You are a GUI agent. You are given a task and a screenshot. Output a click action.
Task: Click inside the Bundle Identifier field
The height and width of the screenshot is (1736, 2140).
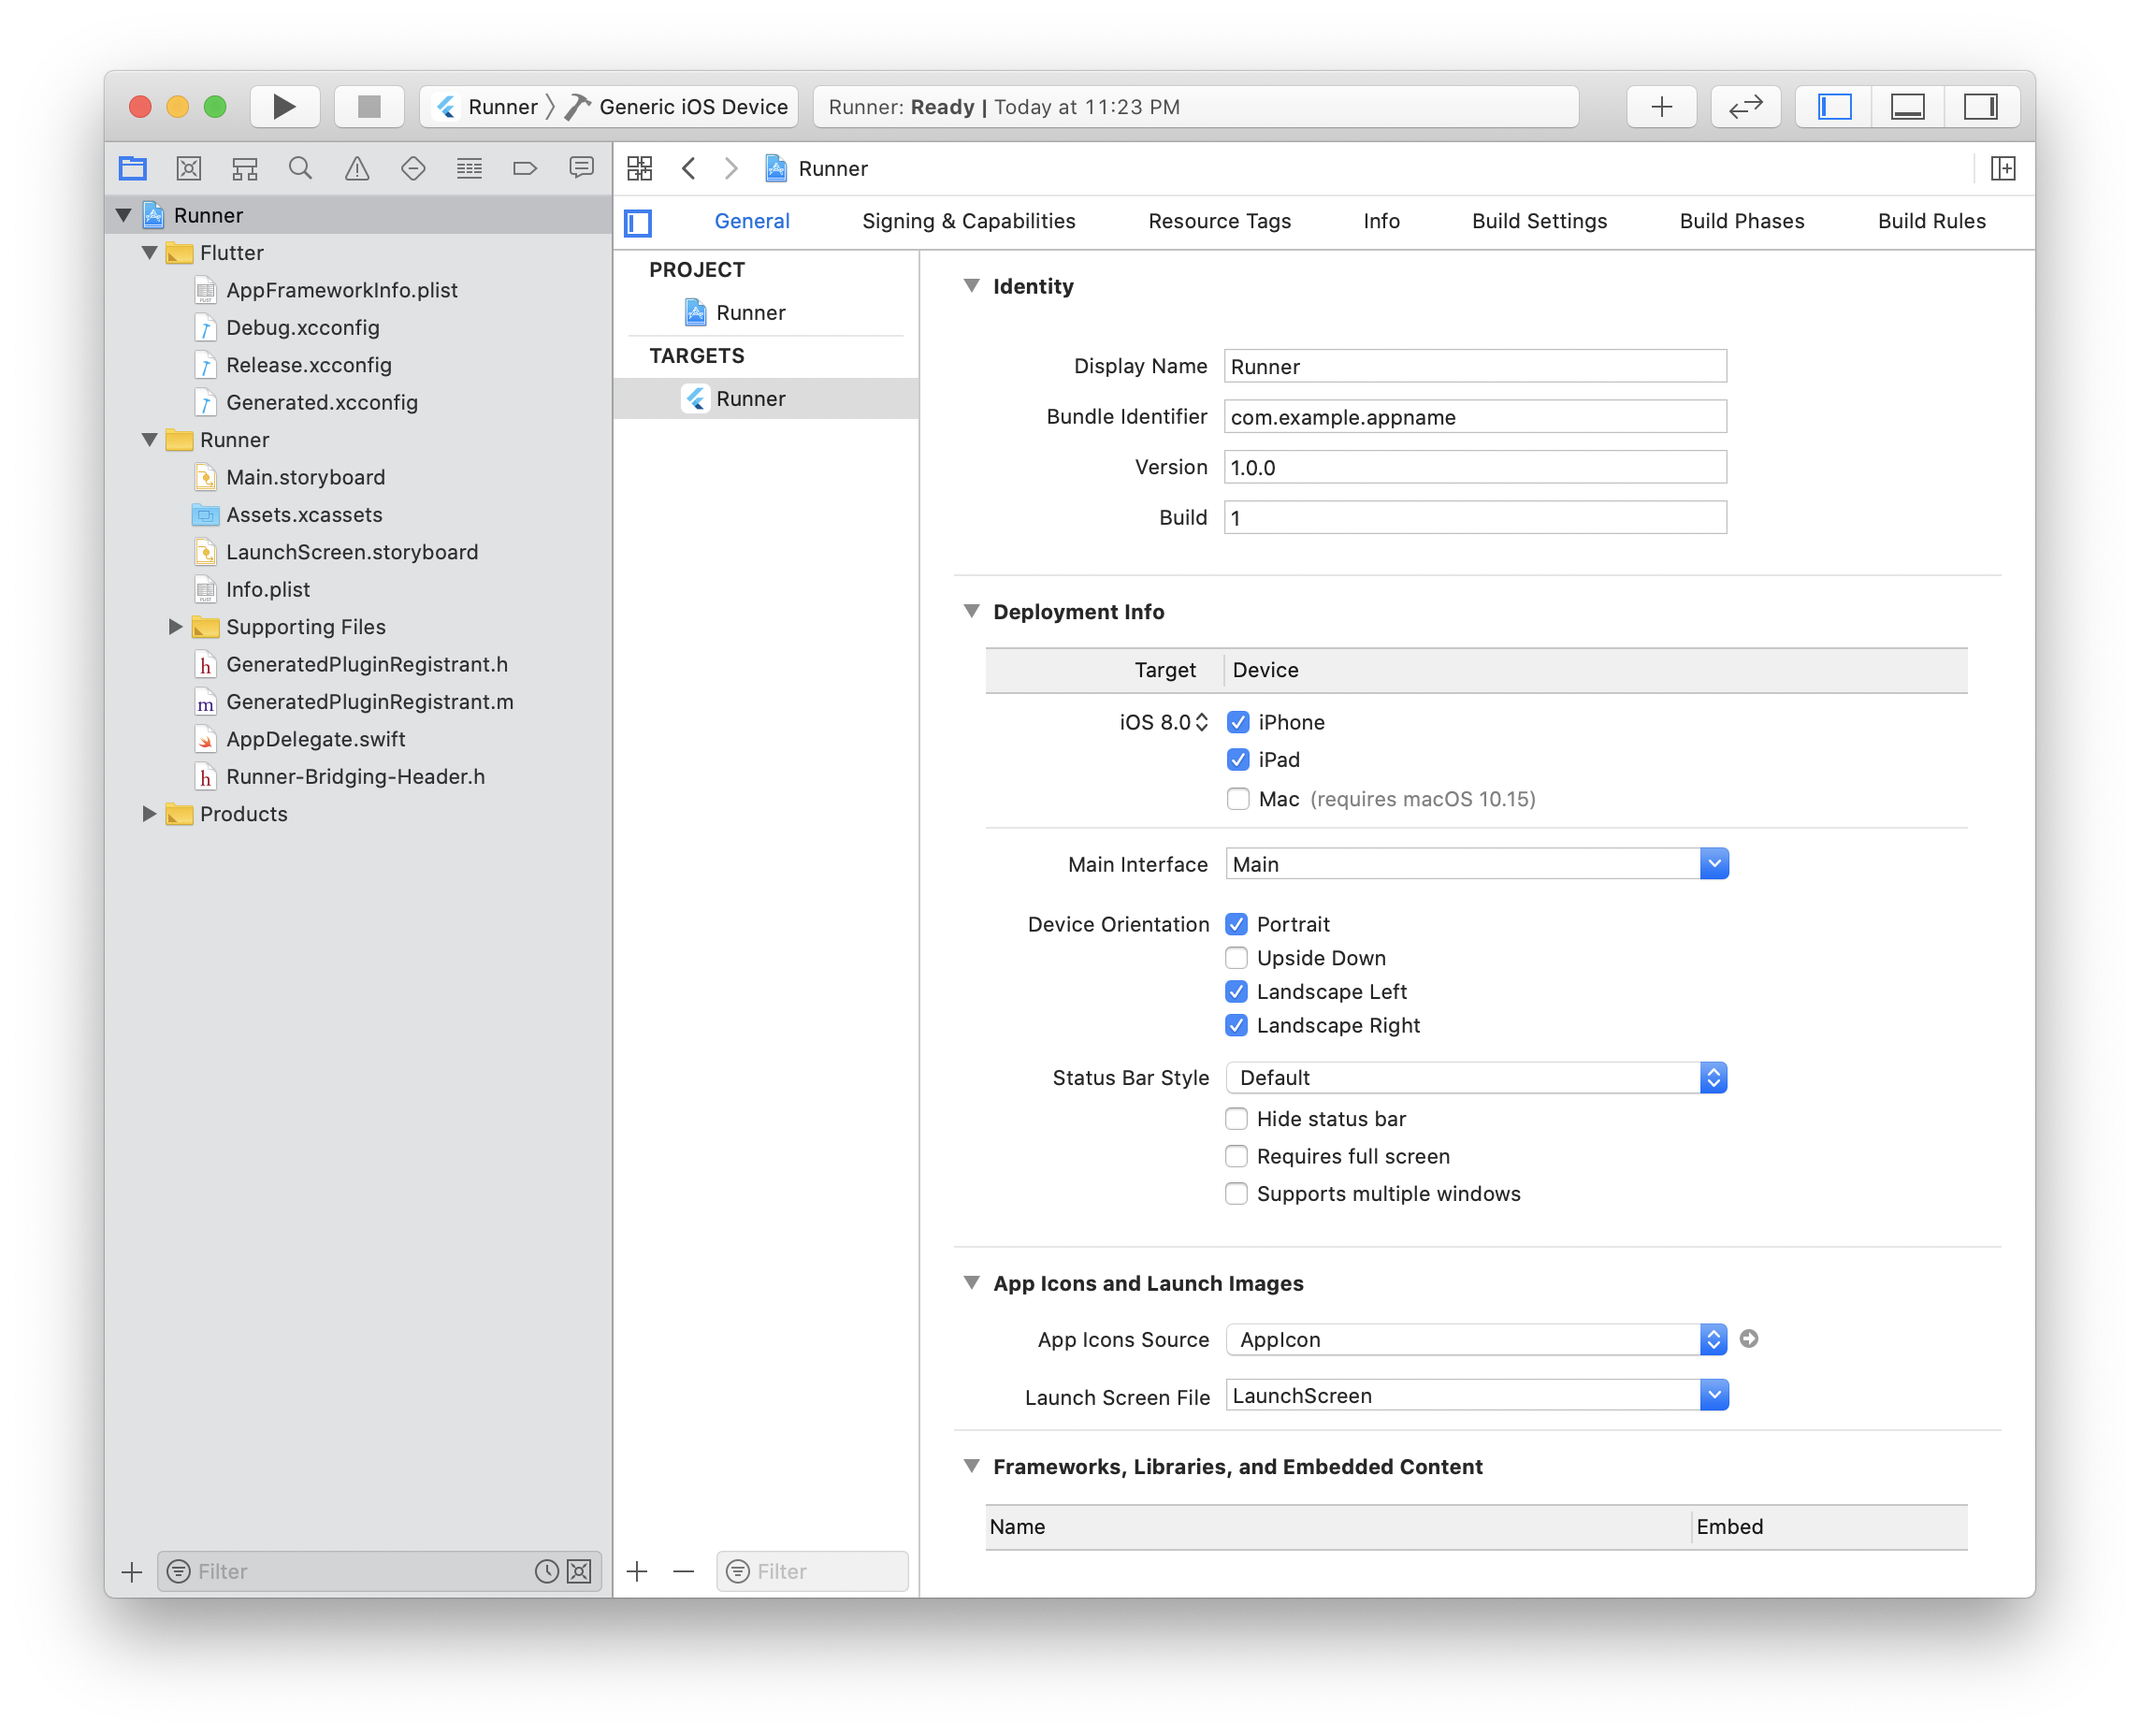click(1475, 417)
